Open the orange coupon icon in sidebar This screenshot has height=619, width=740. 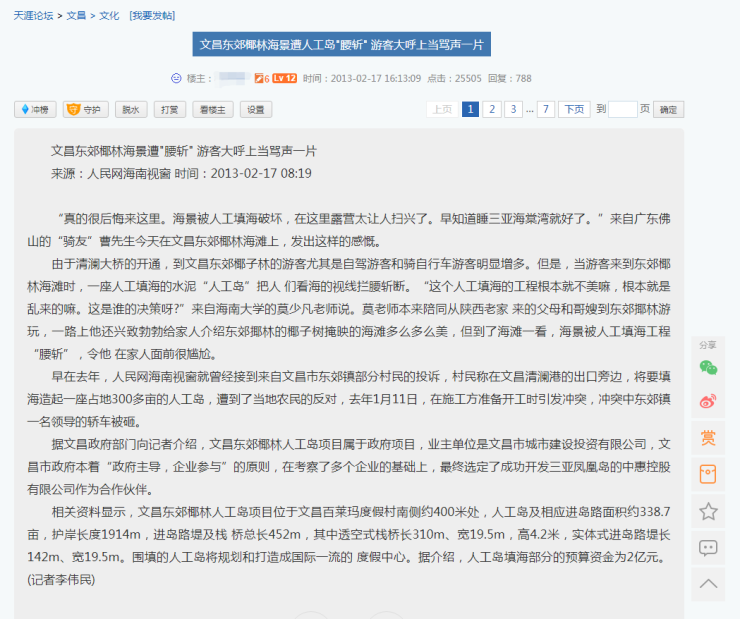click(708, 474)
